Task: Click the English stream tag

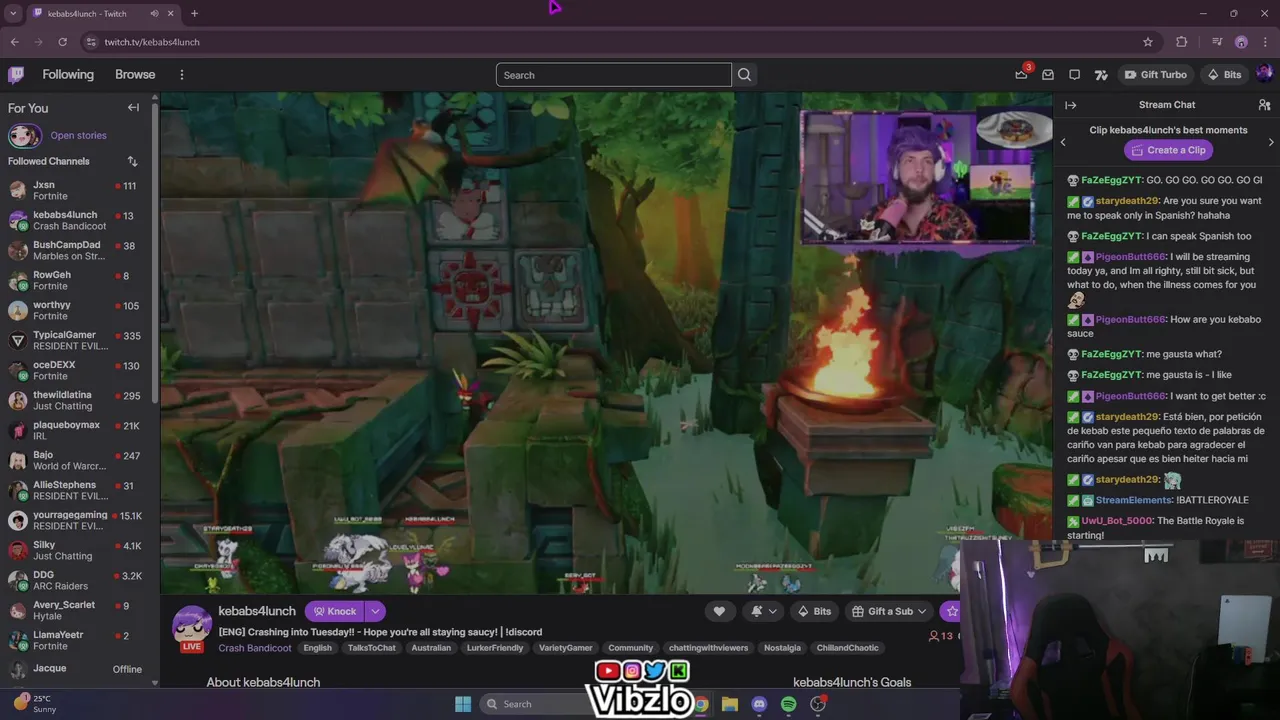Action: (x=318, y=648)
